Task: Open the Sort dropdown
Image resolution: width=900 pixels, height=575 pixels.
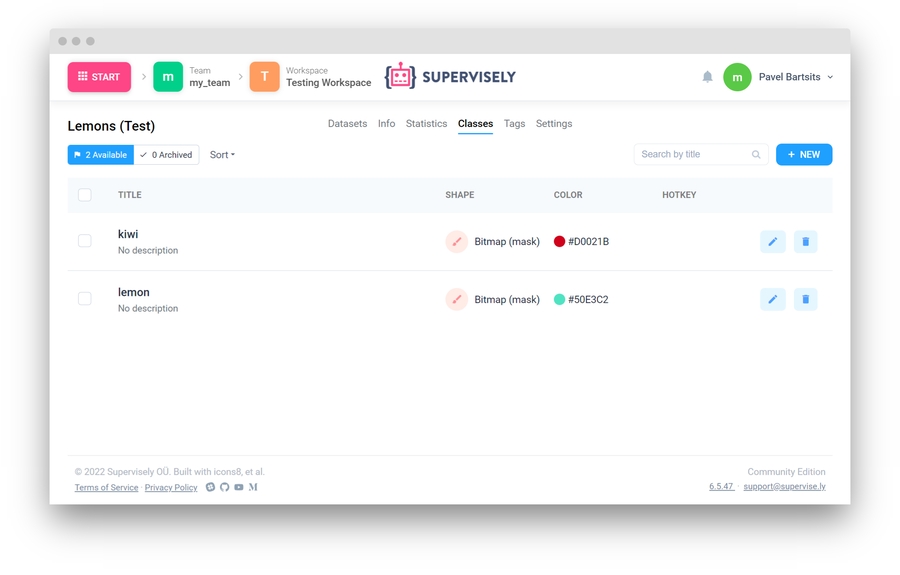Action: click(x=222, y=155)
